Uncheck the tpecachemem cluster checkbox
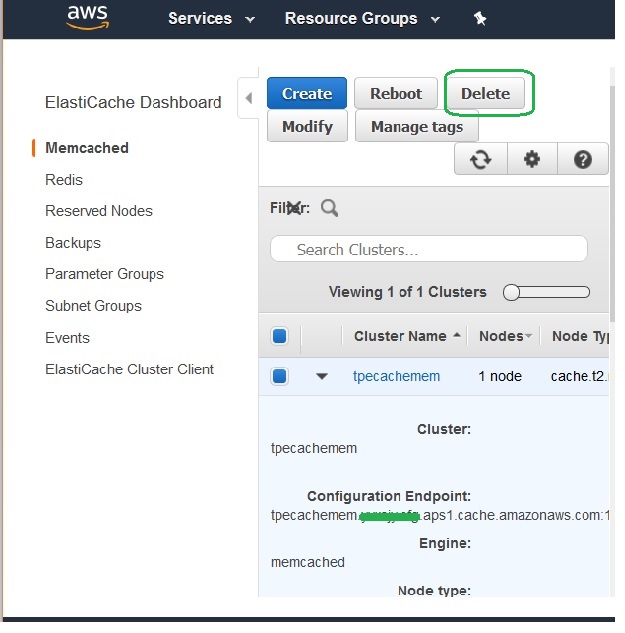 point(280,376)
